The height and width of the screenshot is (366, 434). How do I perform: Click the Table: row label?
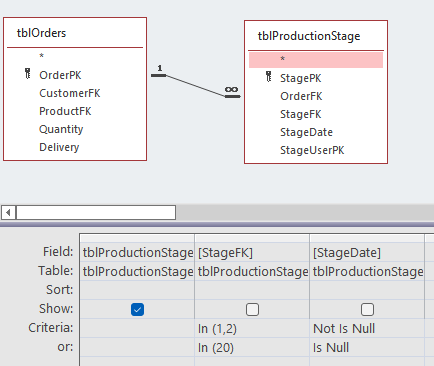coord(55,271)
